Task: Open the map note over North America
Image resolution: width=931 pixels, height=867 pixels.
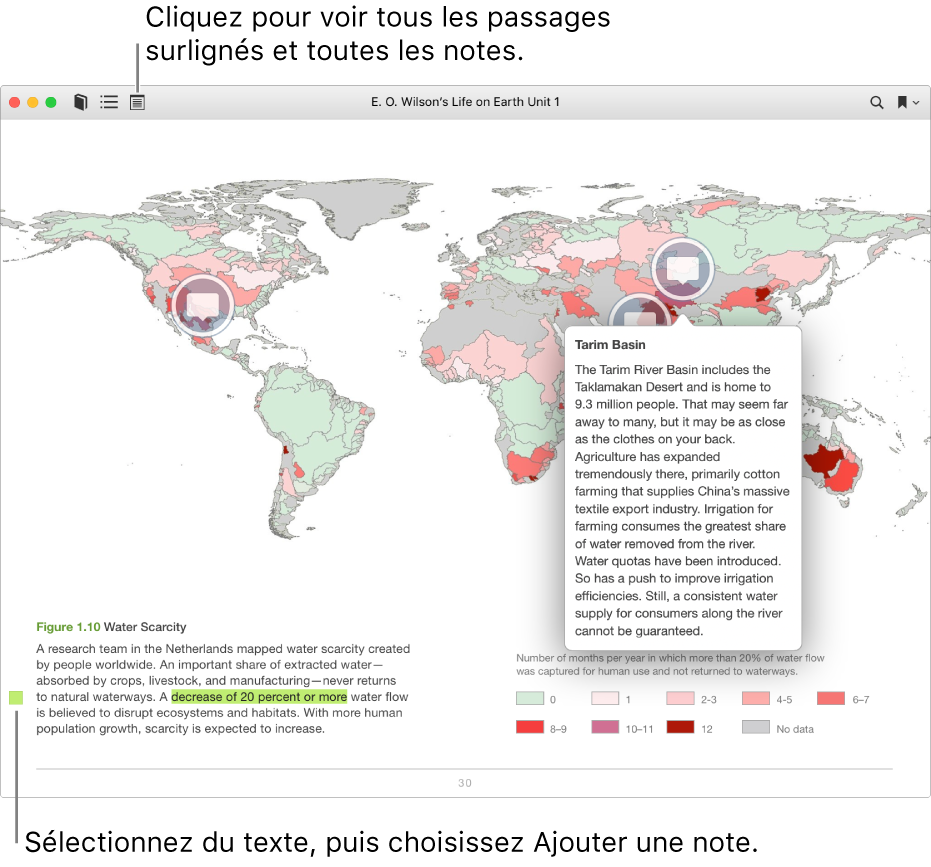Action: pos(202,305)
